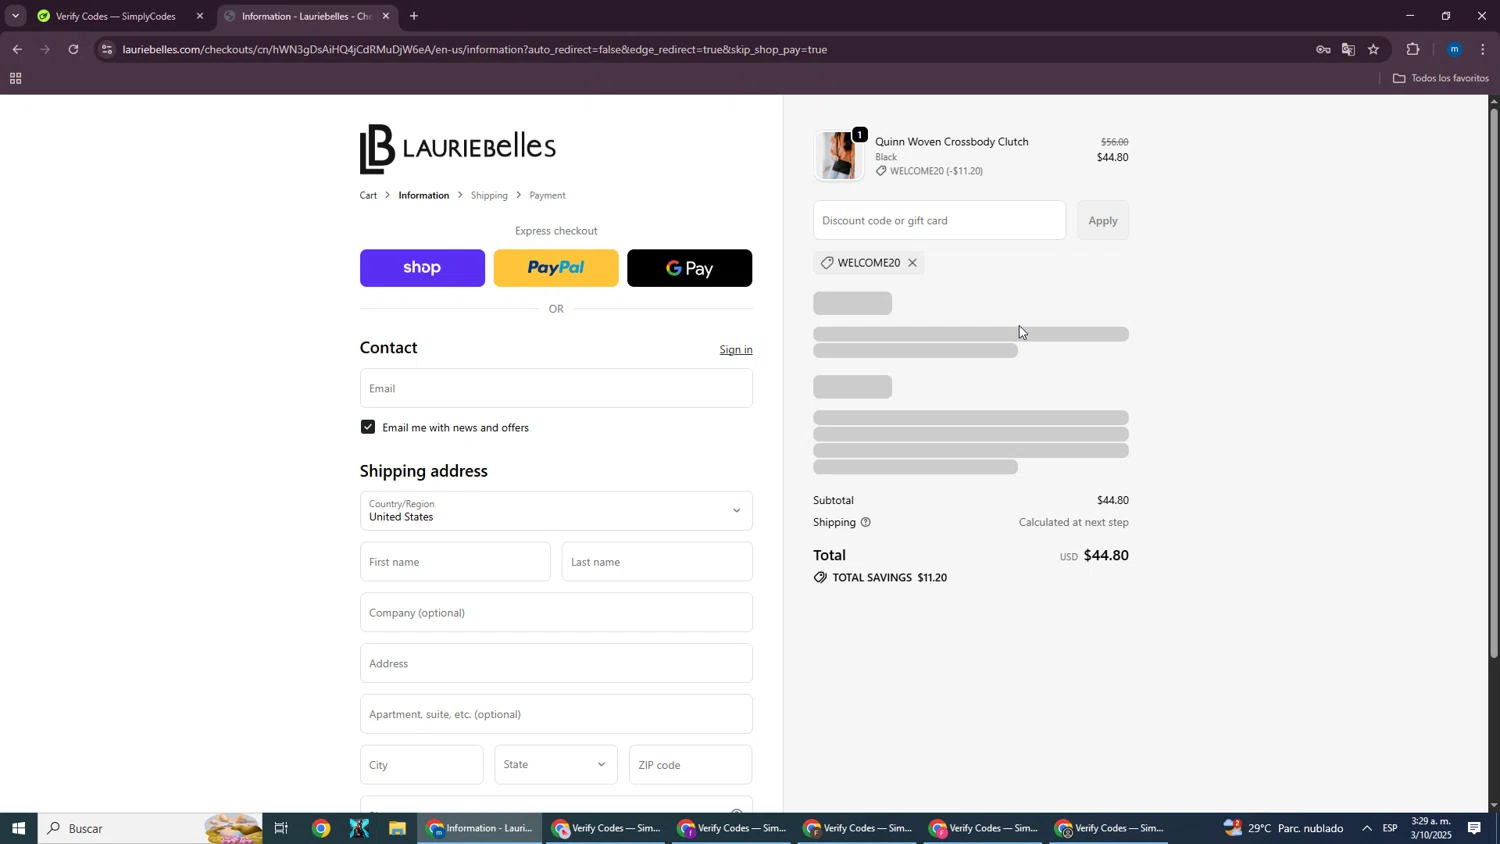This screenshot has height=844, width=1500.
Task: Launch Chrome from taskbar
Action: click(321, 828)
